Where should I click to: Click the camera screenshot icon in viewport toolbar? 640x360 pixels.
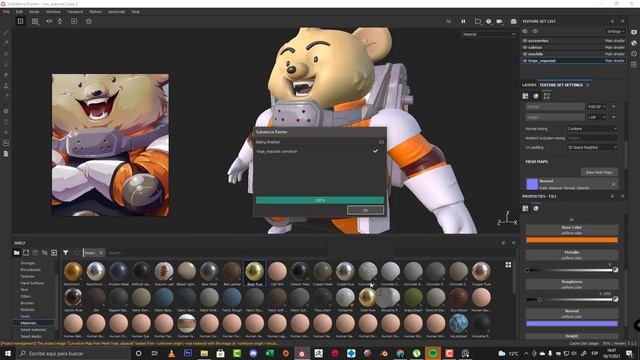pyautogui.click(x=513, y=21)
